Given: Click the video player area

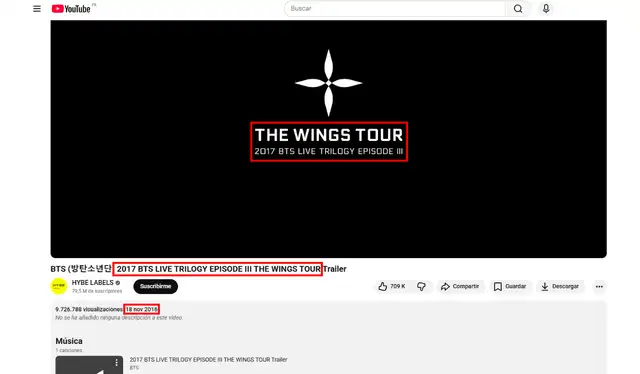Looking at the screenshot, I should [329, 139].
